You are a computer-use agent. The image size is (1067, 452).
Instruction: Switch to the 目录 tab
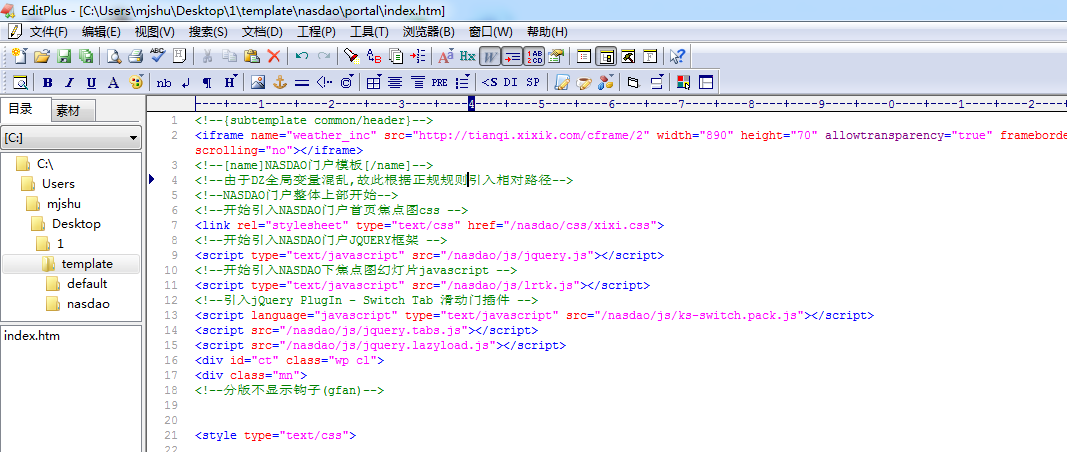tap(25, 109)
